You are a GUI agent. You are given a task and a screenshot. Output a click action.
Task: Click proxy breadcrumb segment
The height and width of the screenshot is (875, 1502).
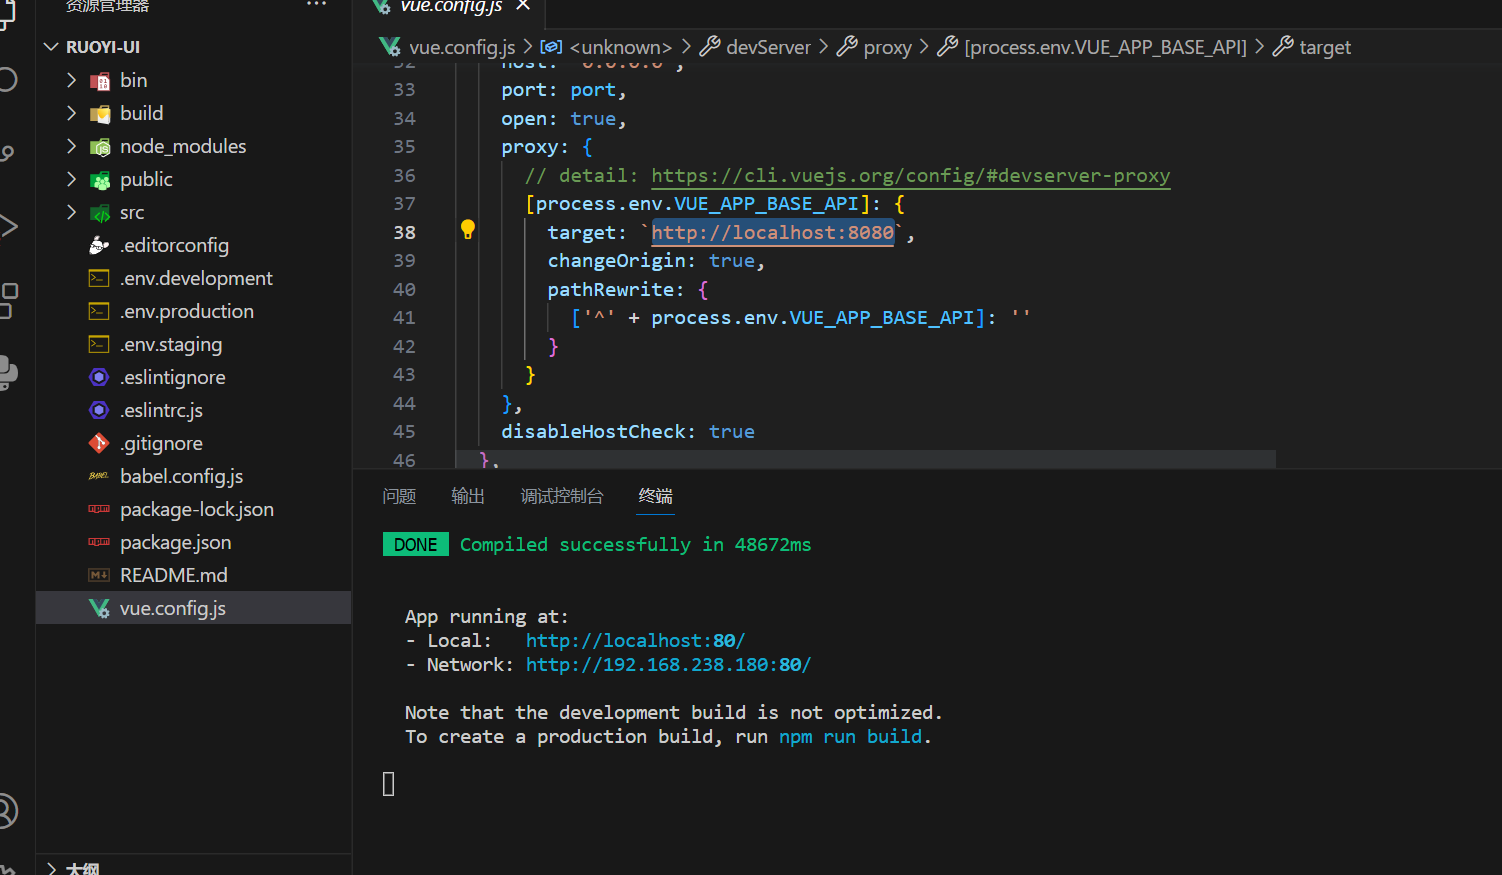887,47
